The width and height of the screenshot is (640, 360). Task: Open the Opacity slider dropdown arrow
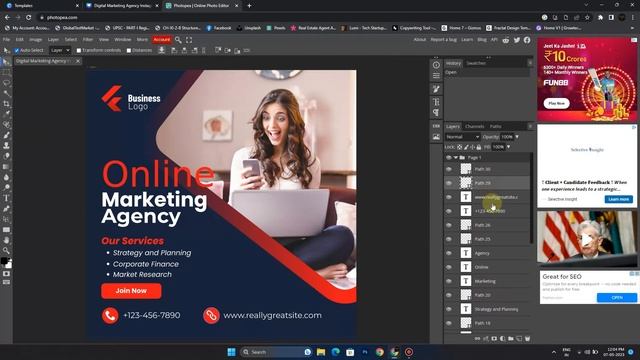point(517,137)
